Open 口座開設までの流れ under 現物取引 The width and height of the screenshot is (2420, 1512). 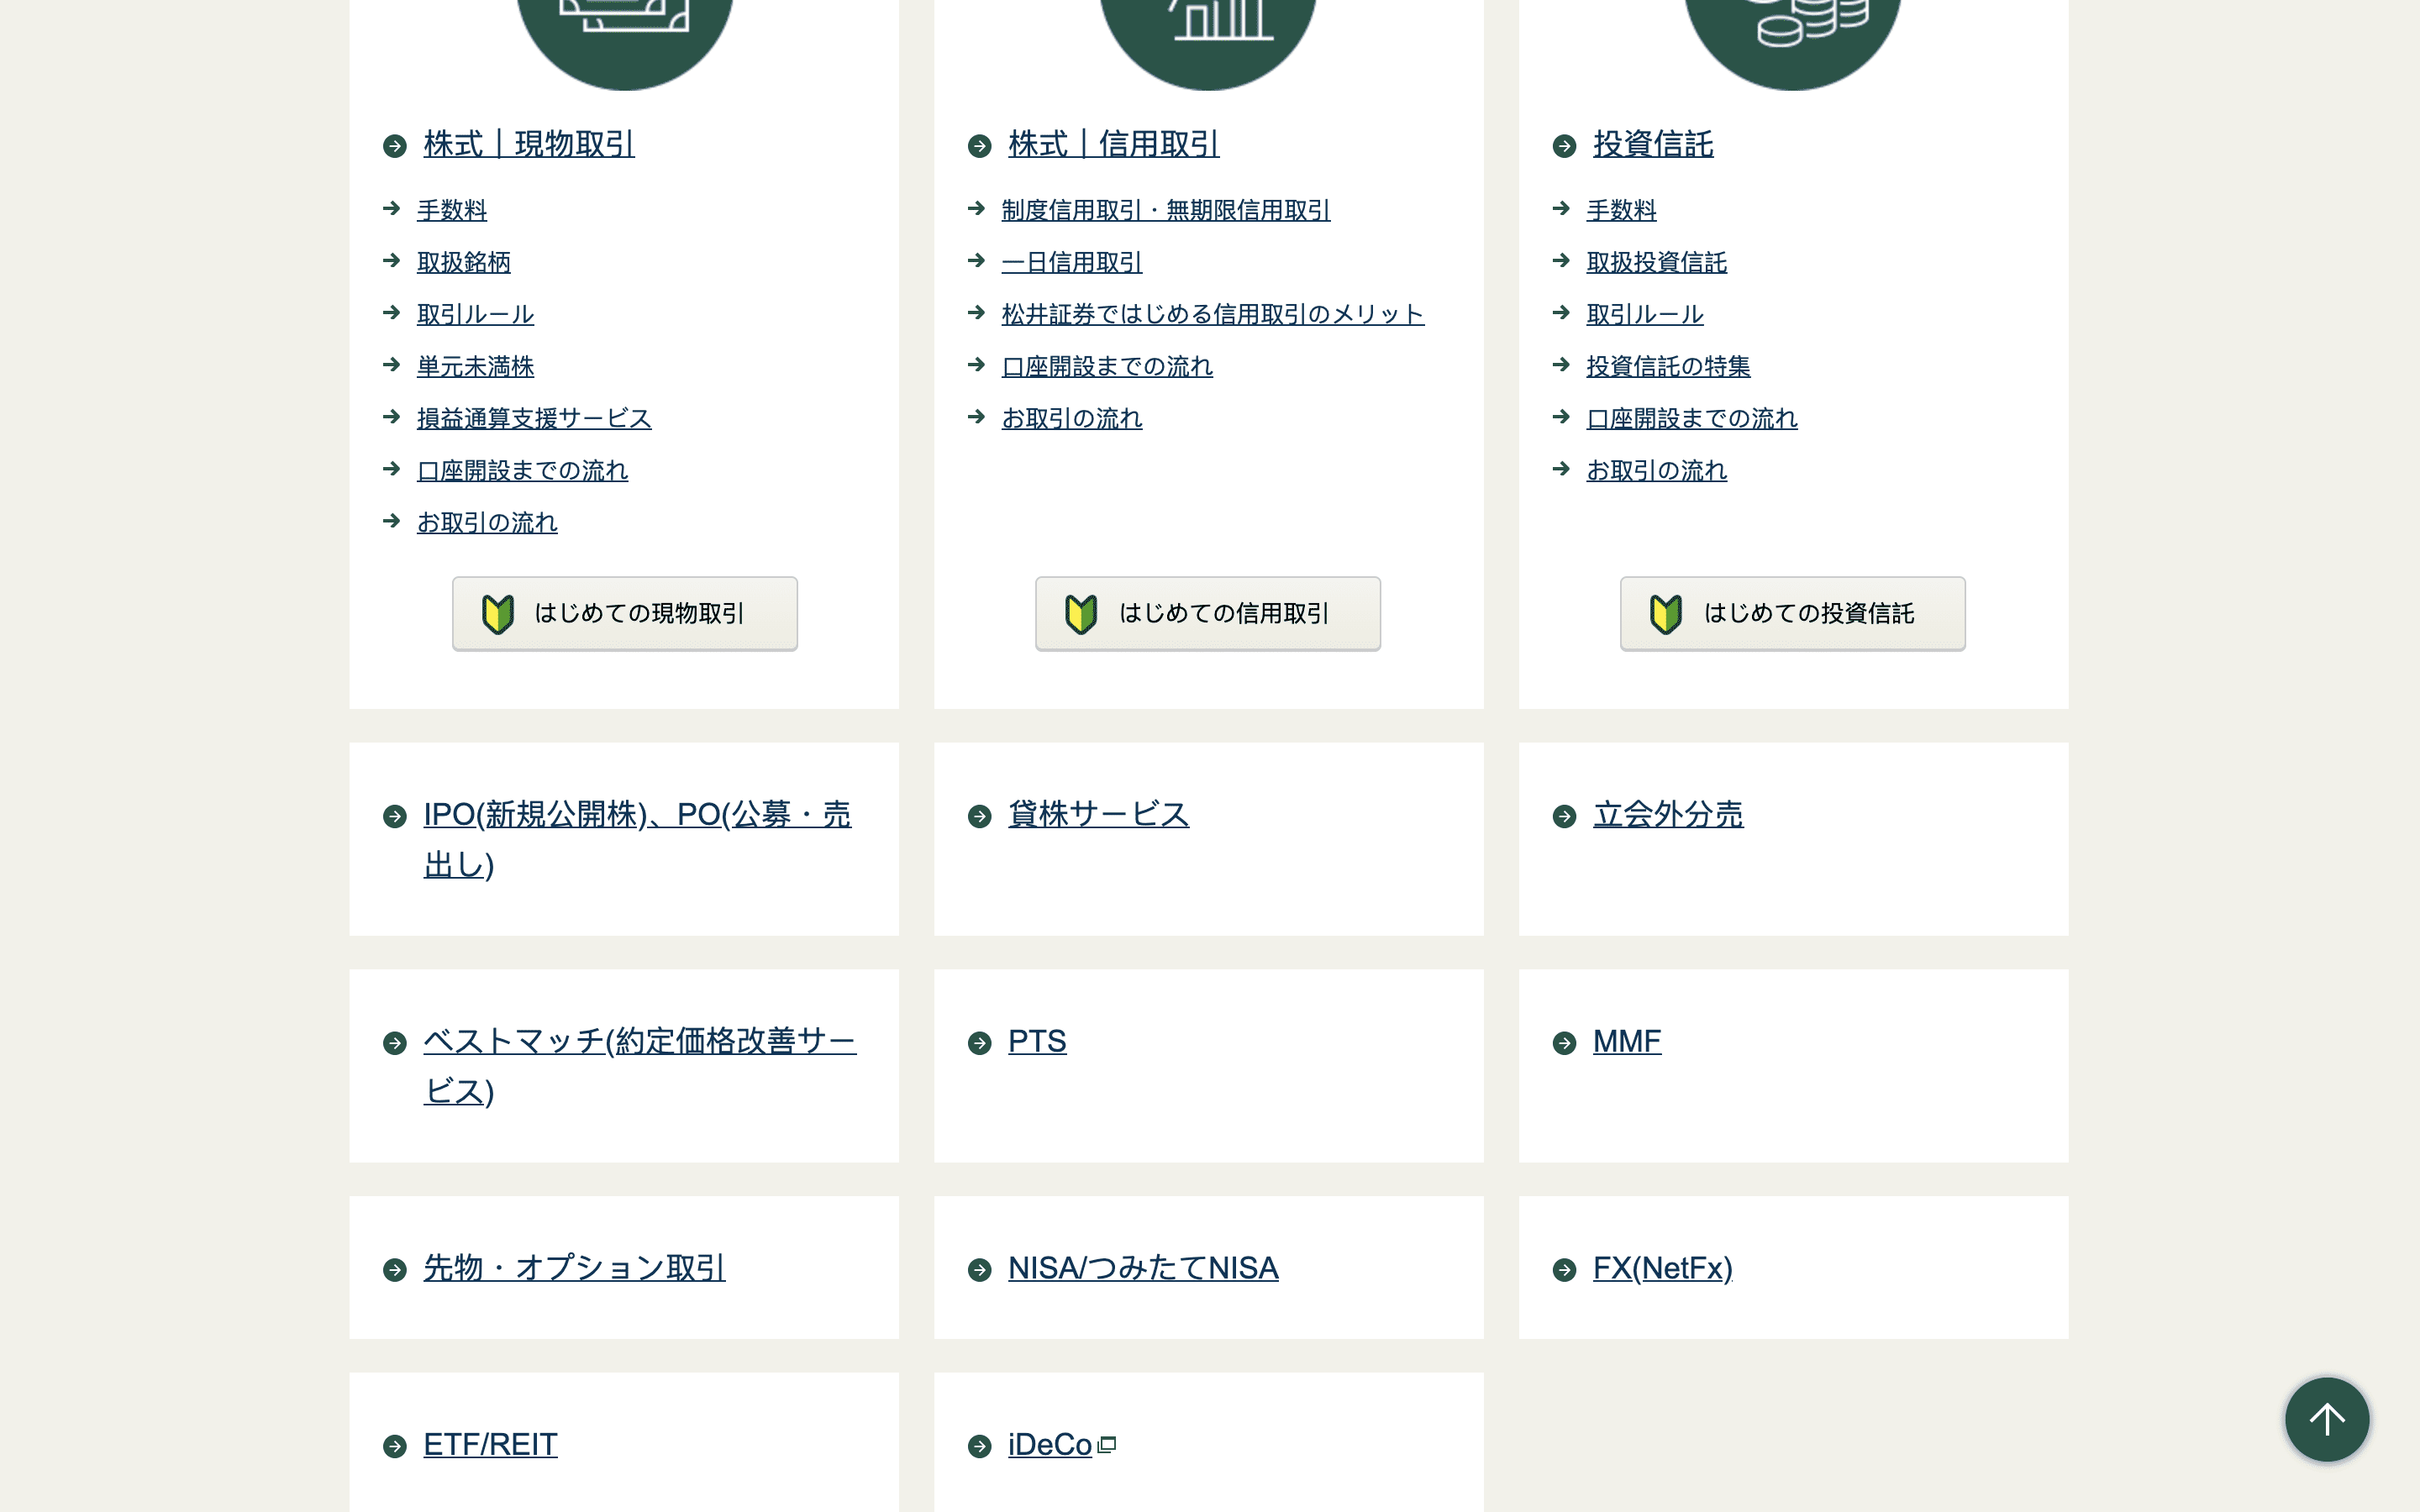pyautogui.click(x=523, y=470)
